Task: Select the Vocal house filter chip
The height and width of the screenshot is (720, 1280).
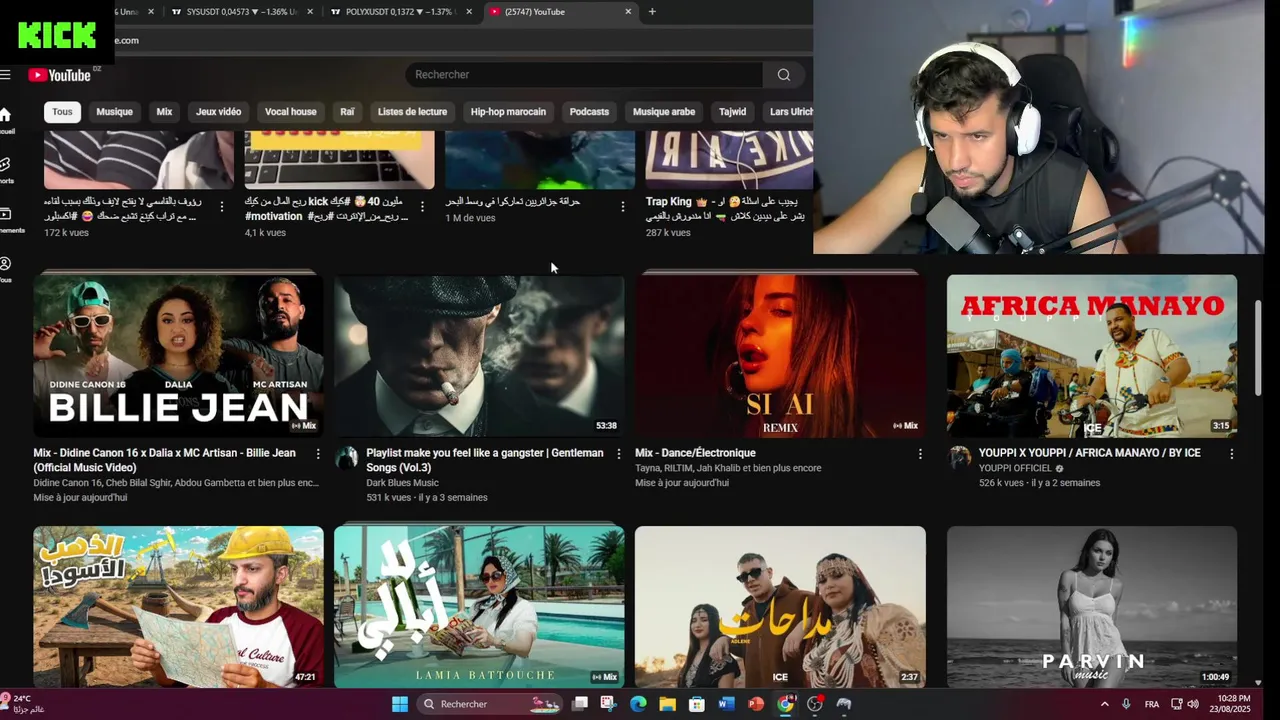Action: click(290, 112)
